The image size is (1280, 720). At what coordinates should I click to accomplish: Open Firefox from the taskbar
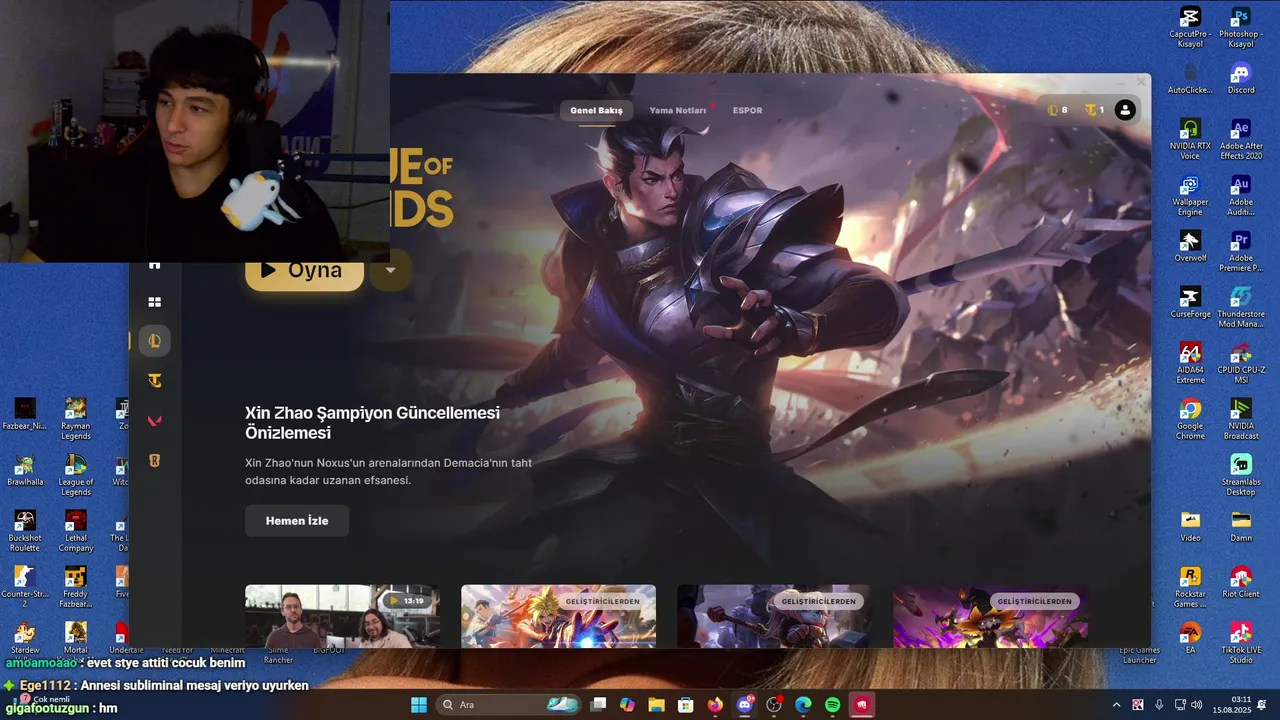[x=715, y=705]
